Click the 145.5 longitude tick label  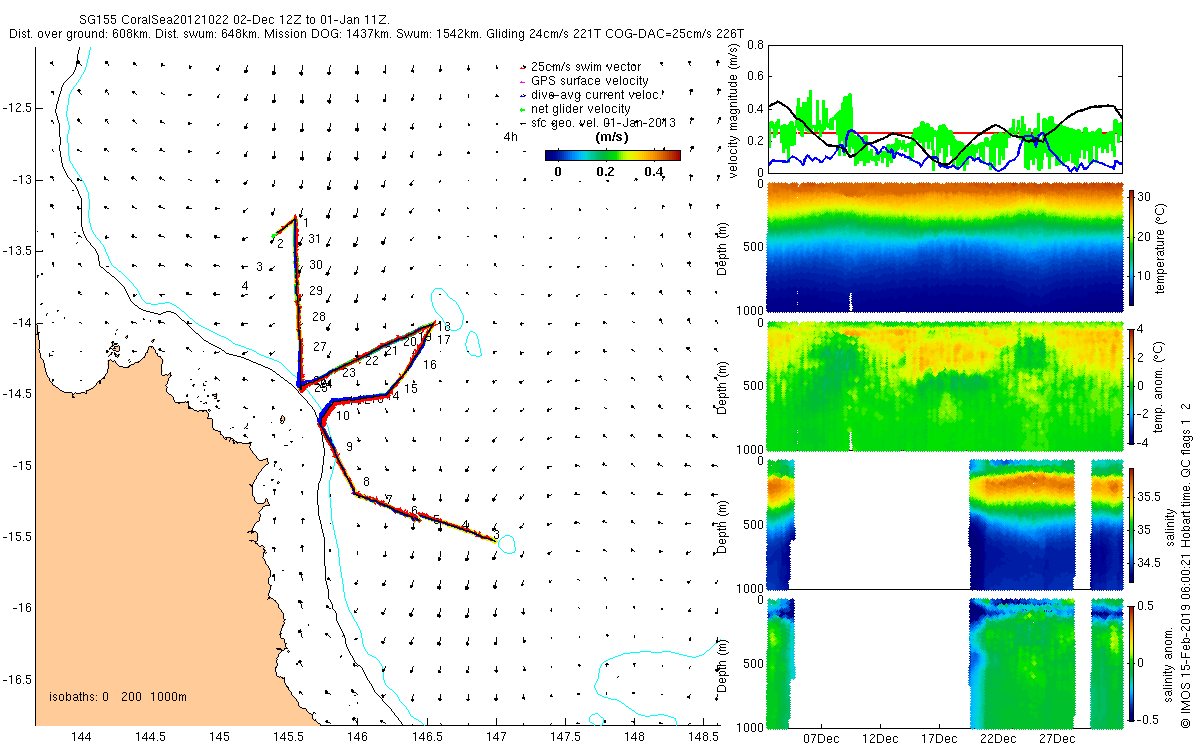pyautogui.click(x=288, y=737)
